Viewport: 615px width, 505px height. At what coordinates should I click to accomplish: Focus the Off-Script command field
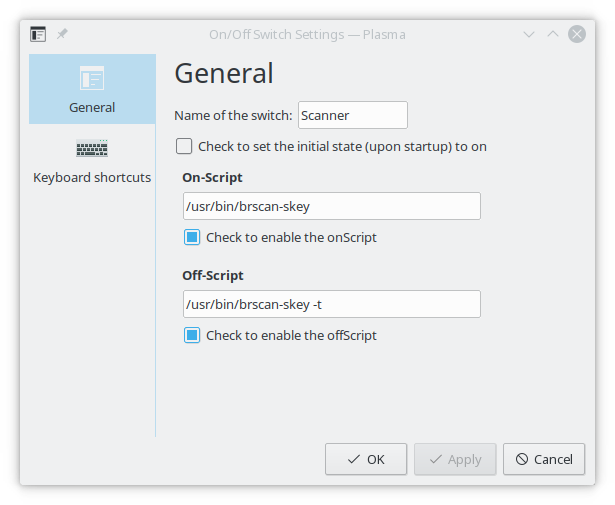(x=331, y=304)
